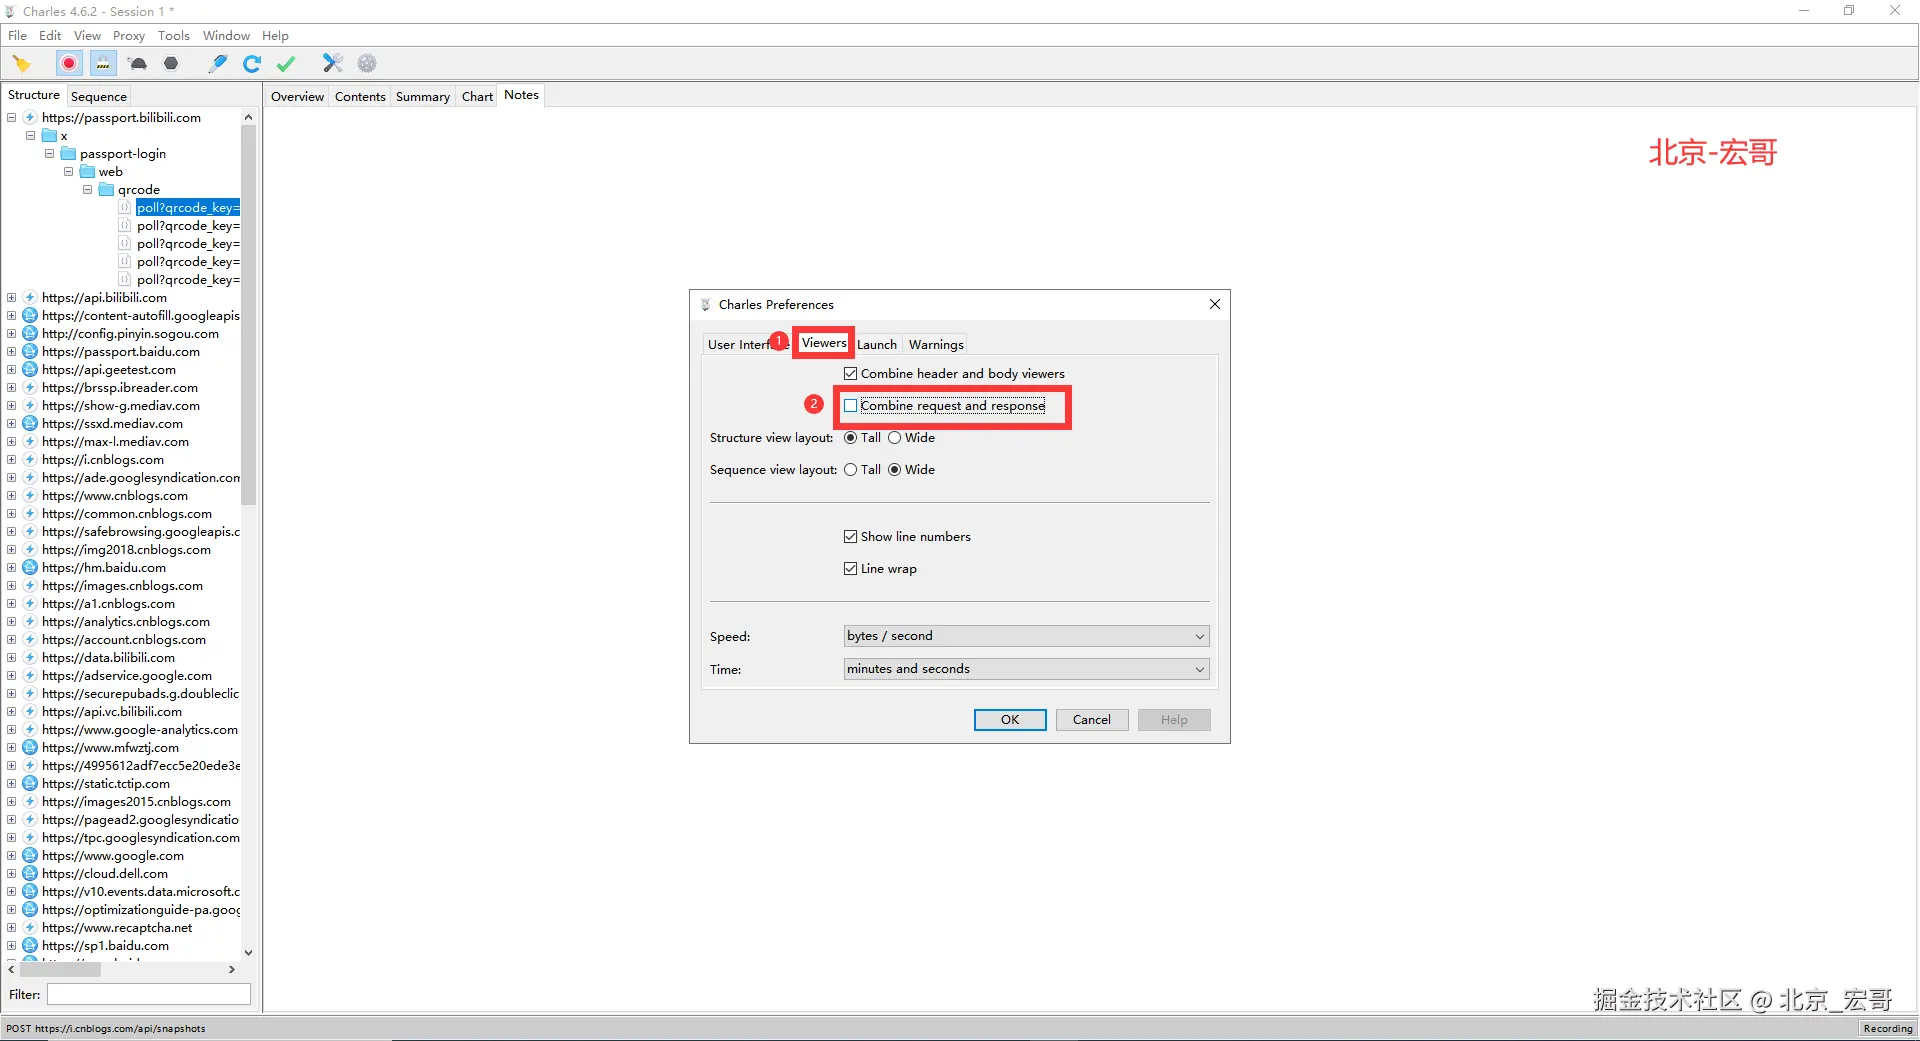Uncheck Line wrap option
Image resolution: width=1920 pixels, height=1041 pixels.
(851, 569)
